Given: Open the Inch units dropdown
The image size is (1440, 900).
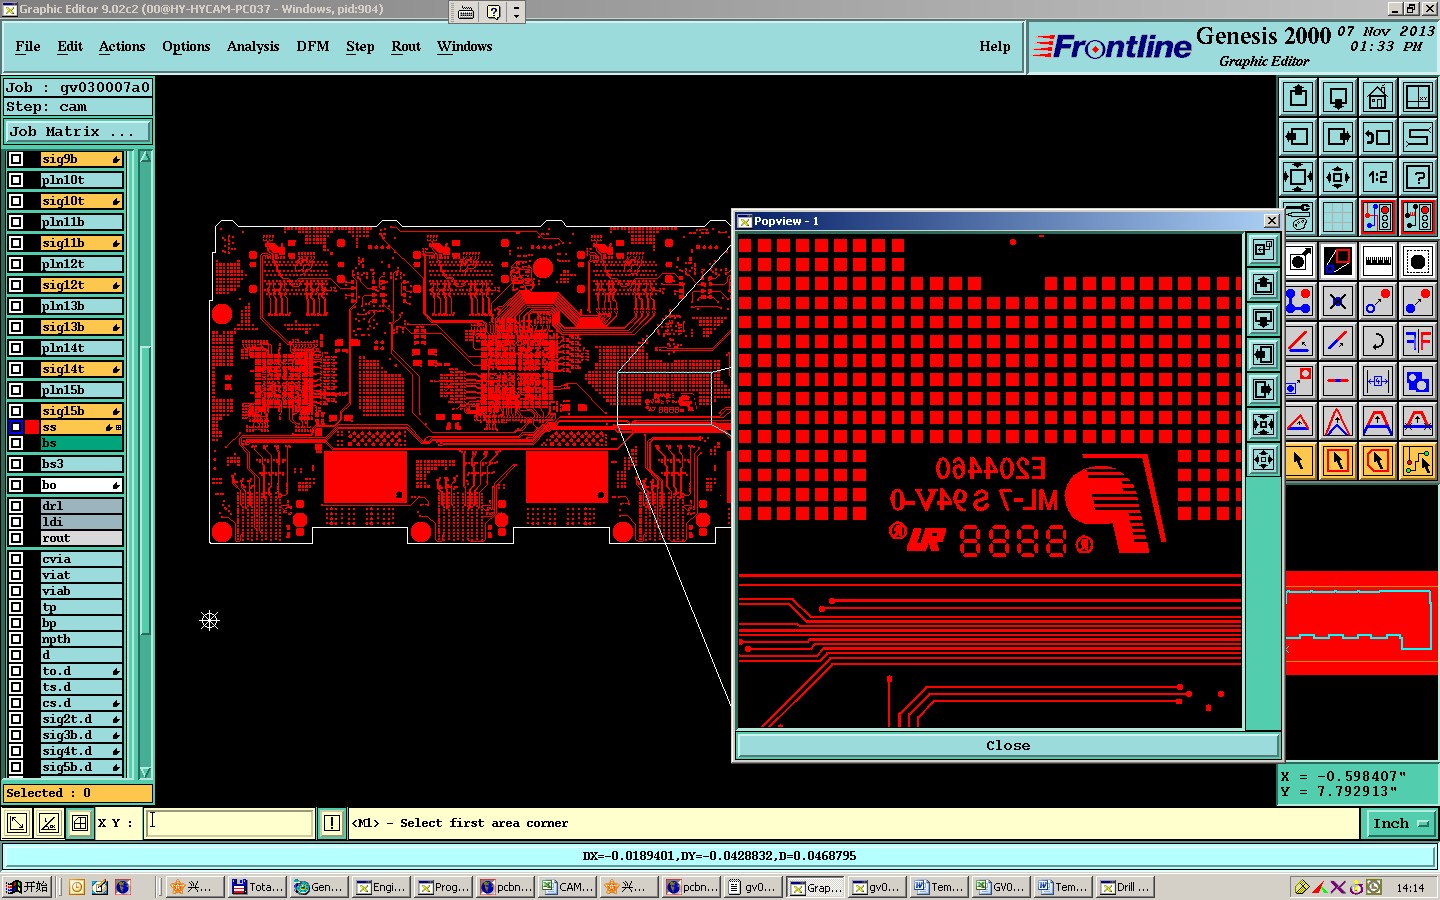Looking at the screenshot, I should [1399, 823].
